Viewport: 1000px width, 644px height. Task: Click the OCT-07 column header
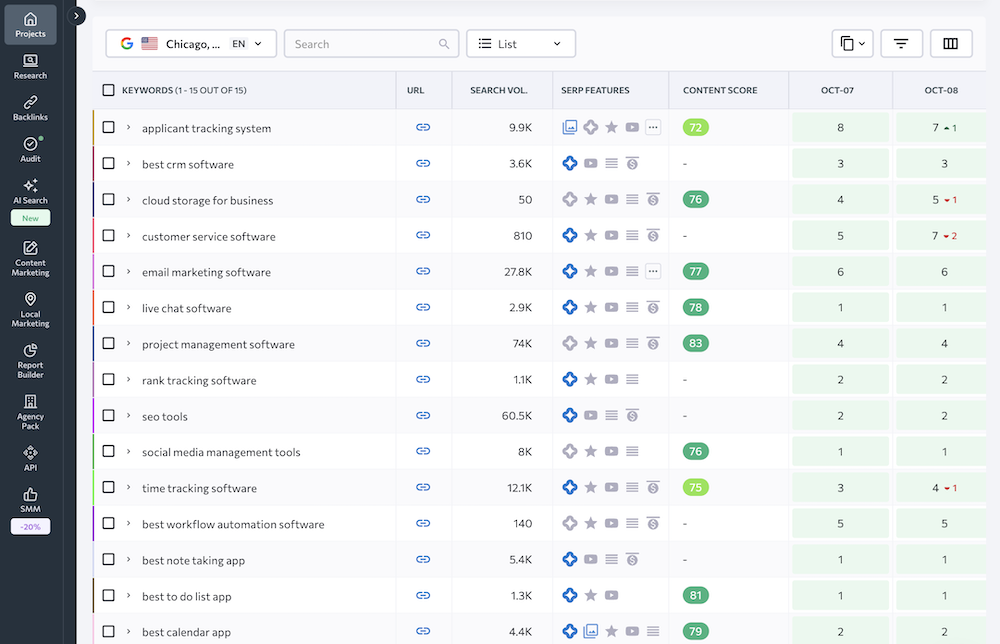[837, 91]
